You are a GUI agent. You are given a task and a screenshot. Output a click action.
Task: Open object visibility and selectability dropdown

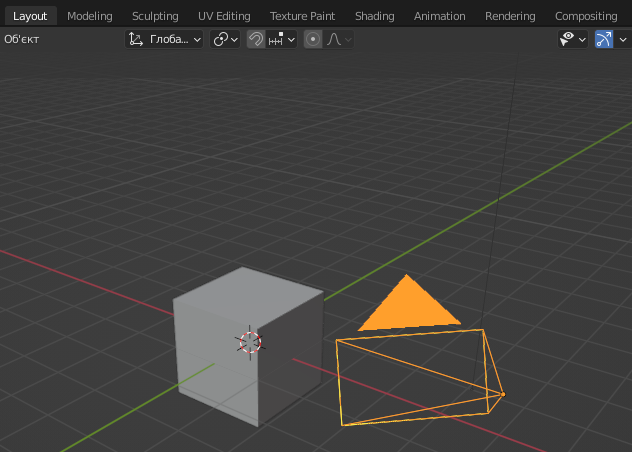pyautogui.click(x=573, y=40)
